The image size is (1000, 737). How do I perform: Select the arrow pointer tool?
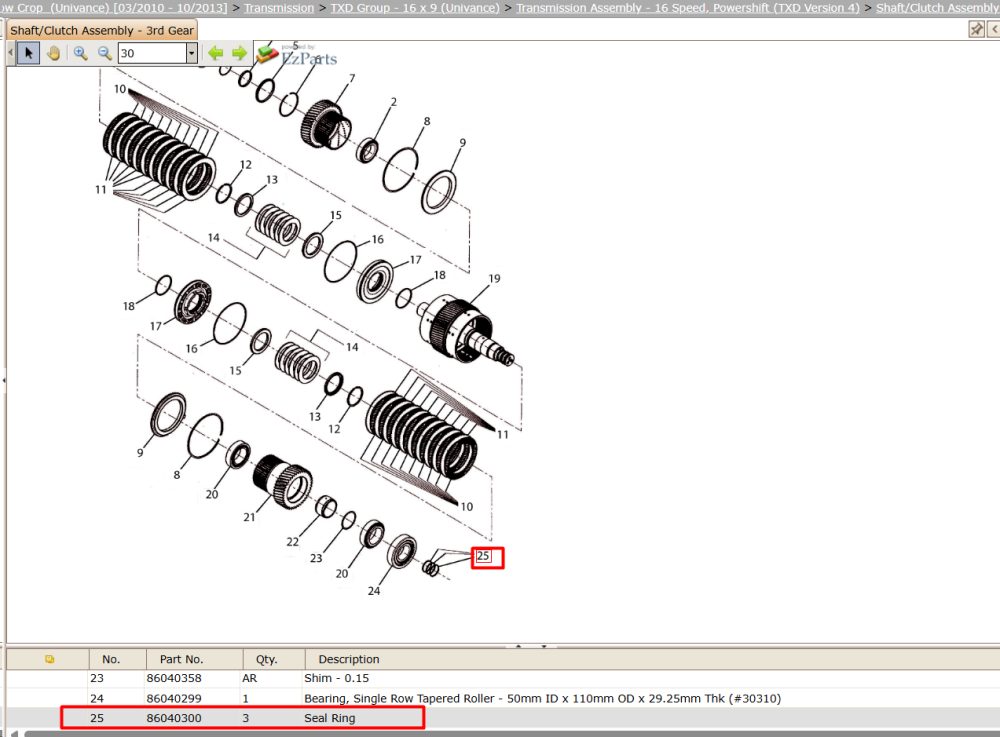28,54
